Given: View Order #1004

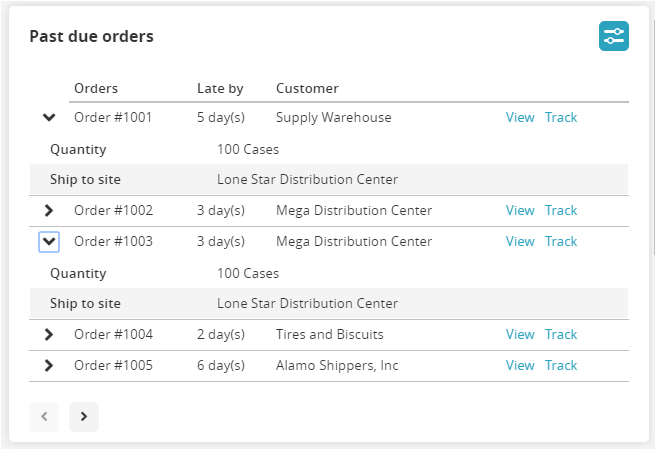Looking at the screenshot, I should click(x=520, y=334).
